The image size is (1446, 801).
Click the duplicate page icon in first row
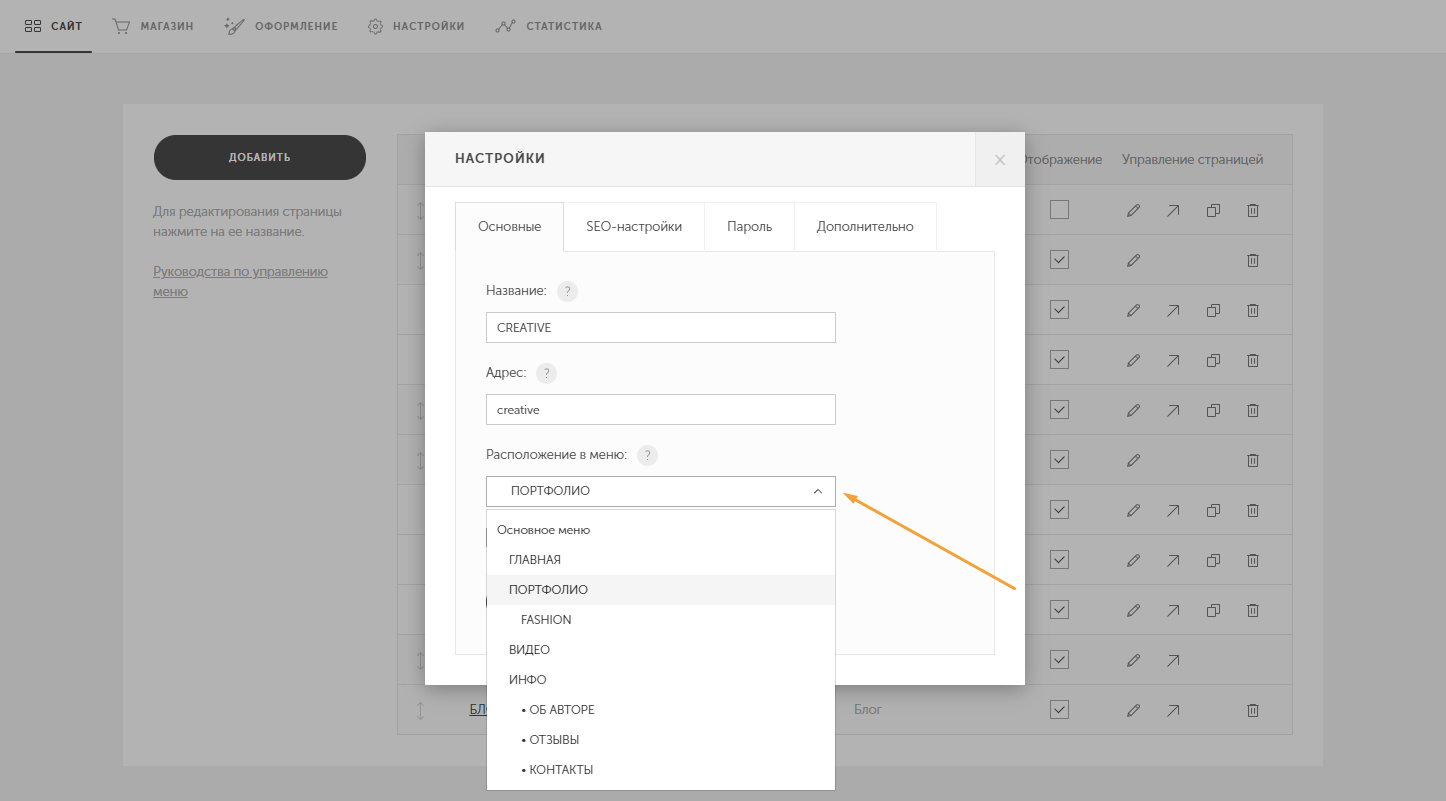(1213, 211)
